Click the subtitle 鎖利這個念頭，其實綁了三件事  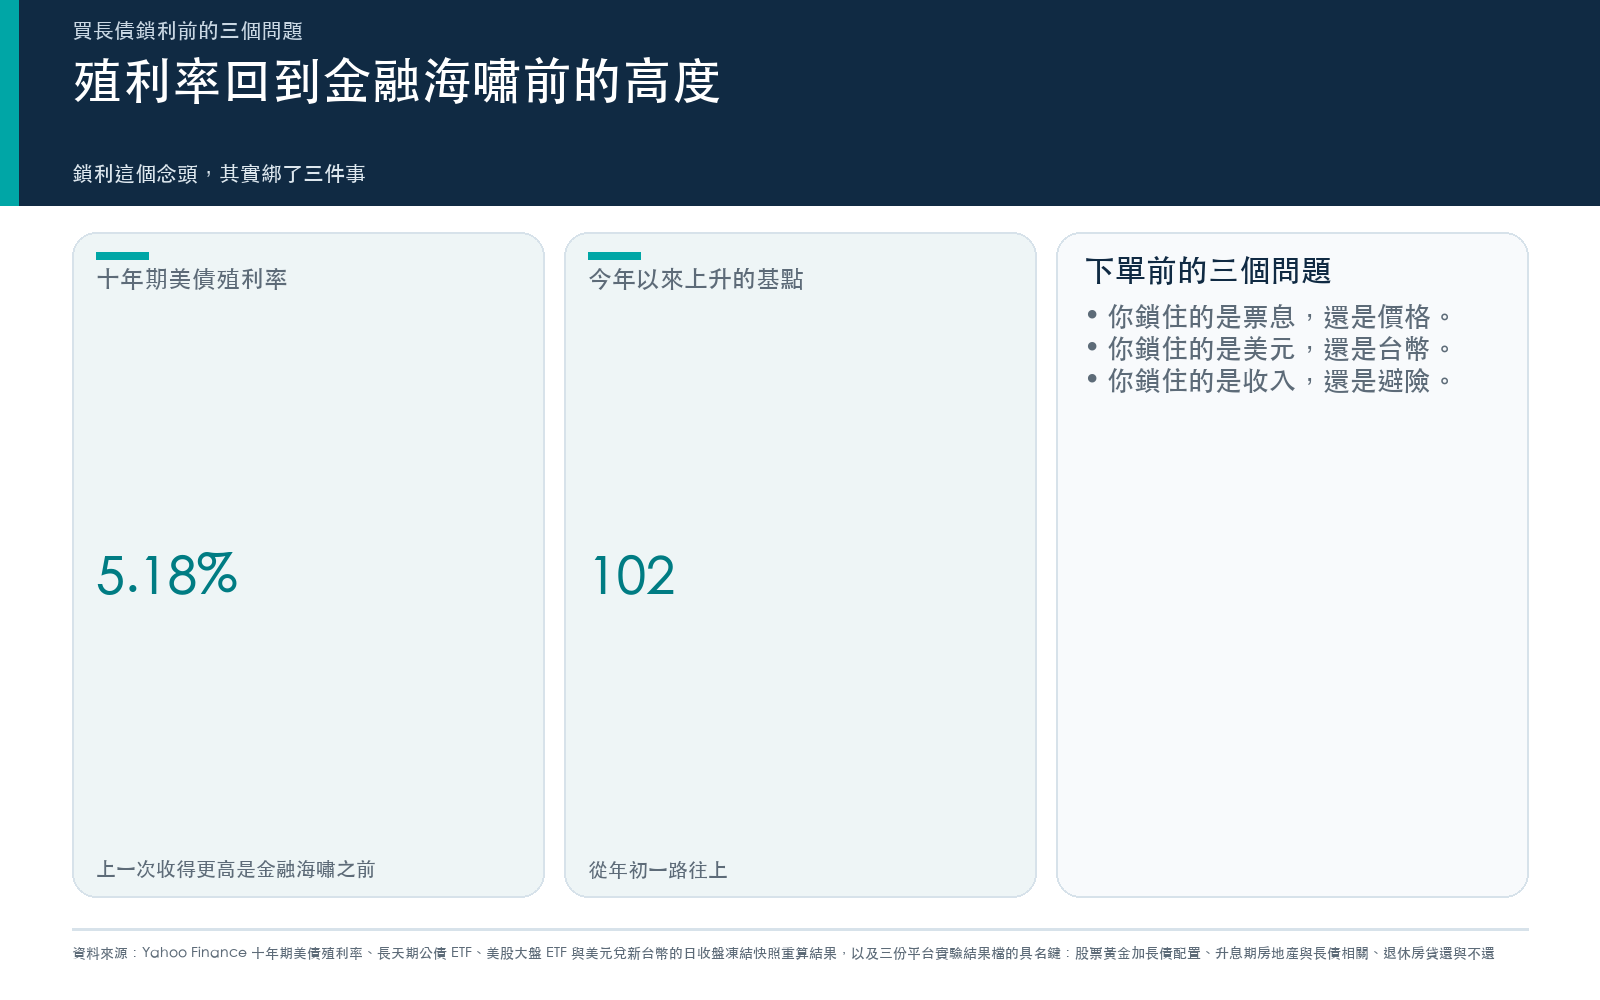tap(219, 174)
